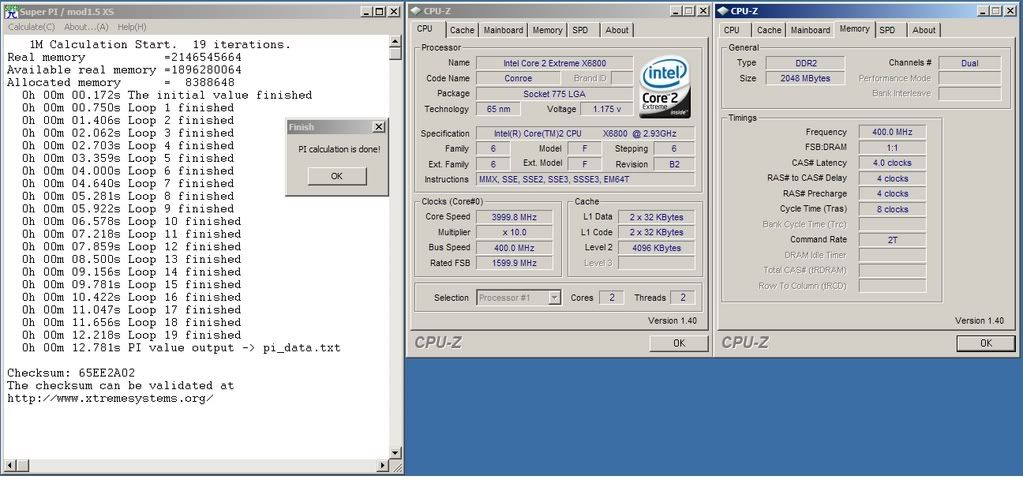Click the Voltage value 1.175 v
Image resolution: width=1023 pixels, height=491 pixels.
coord(606,109)
